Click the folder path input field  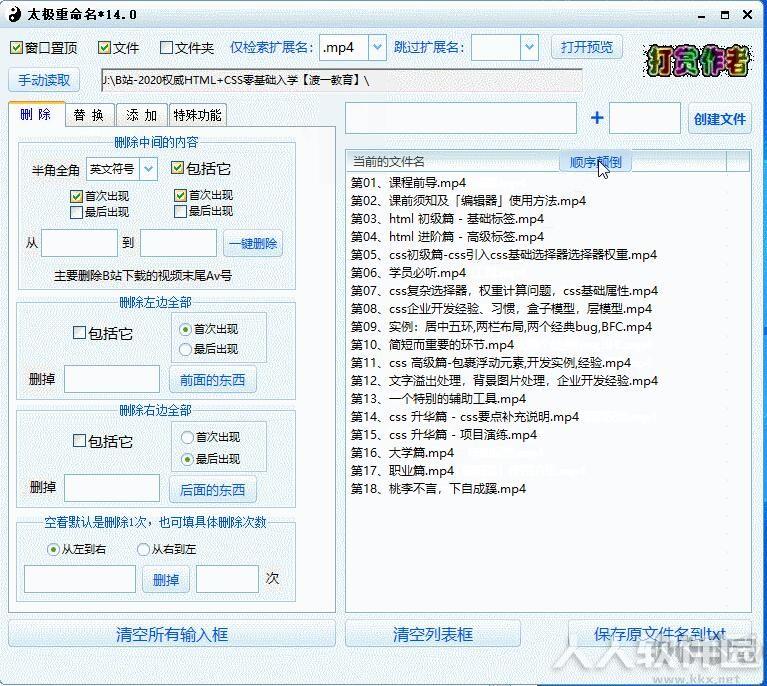click(x=341, y=80)
